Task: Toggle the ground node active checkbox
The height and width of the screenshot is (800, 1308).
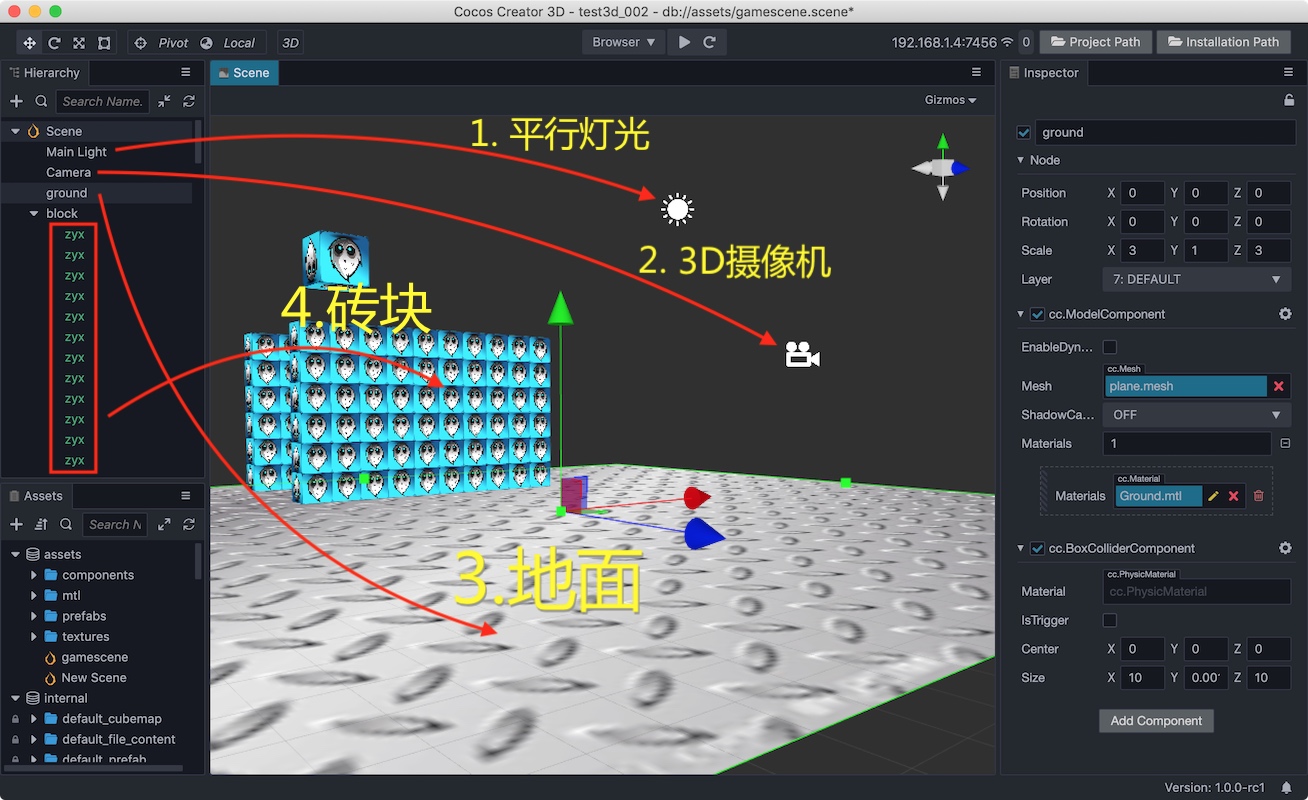Action: (x=1021, y=131)
